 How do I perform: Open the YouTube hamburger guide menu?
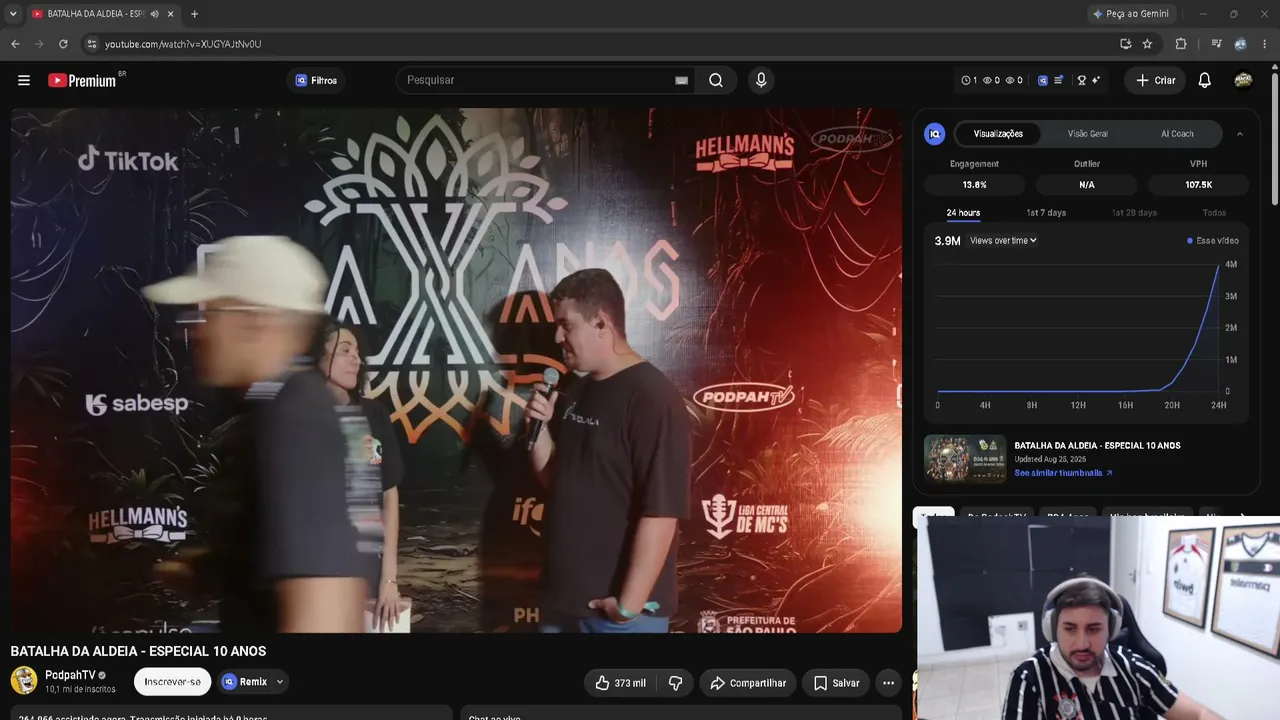pos(24,80)
